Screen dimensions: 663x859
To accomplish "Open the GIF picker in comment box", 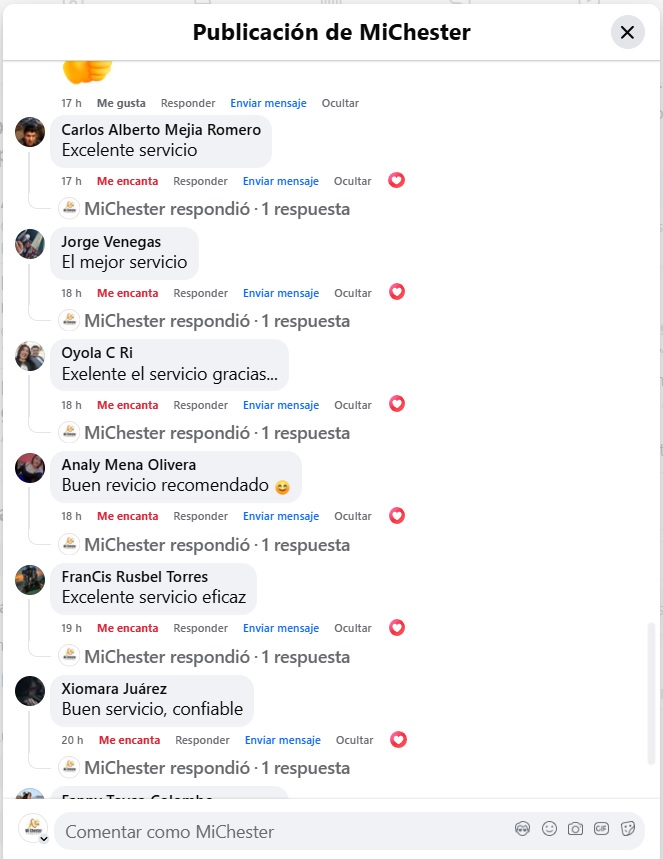I will (601, 828).
